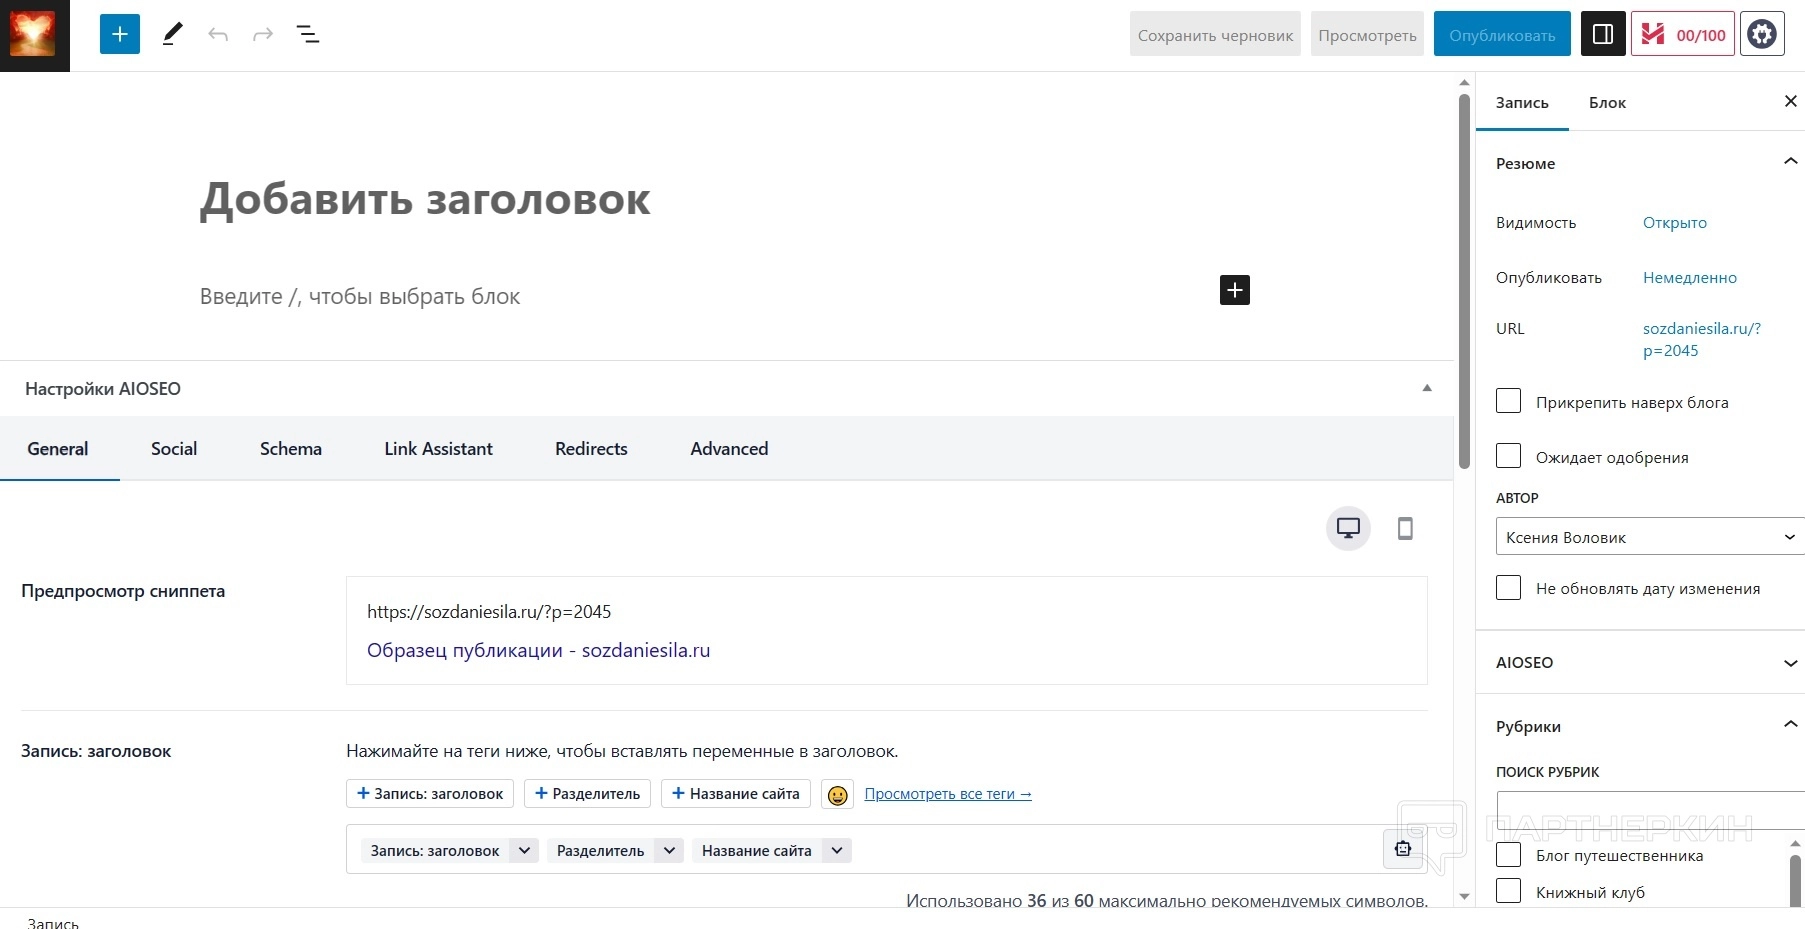Image resolution: width=1805 pixels, height=929 pixels.
Task: Check the 'Книжный клуб' category
Action: (x=1508, y=891)
